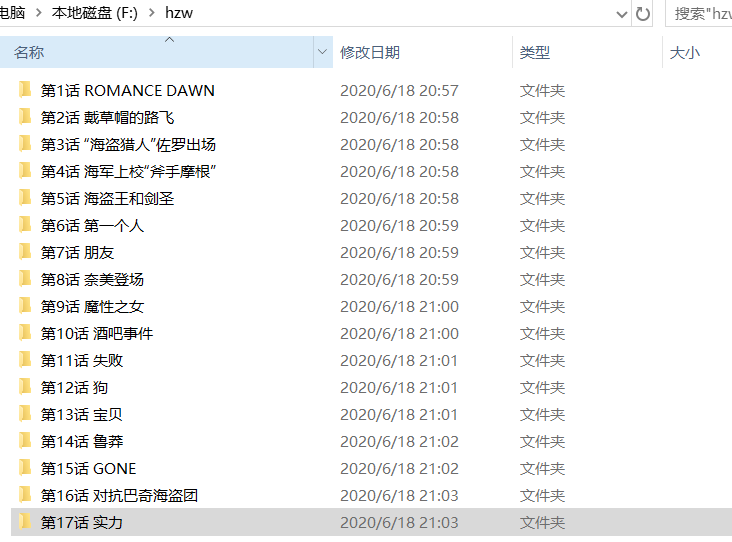Click the date 2020/6/18 20:57
The width and height of the screenshot is (732, 542).
(x=400, y=90)
